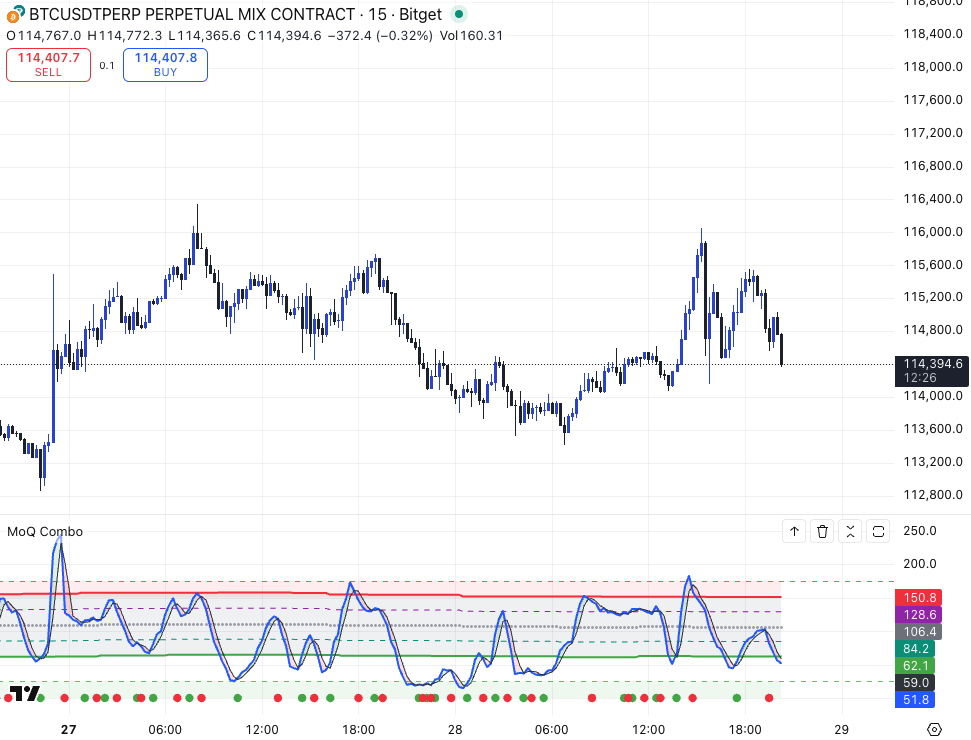971x740 pixels.
Task: Delete the MoQ Combo pane
Action: [822, 532]
